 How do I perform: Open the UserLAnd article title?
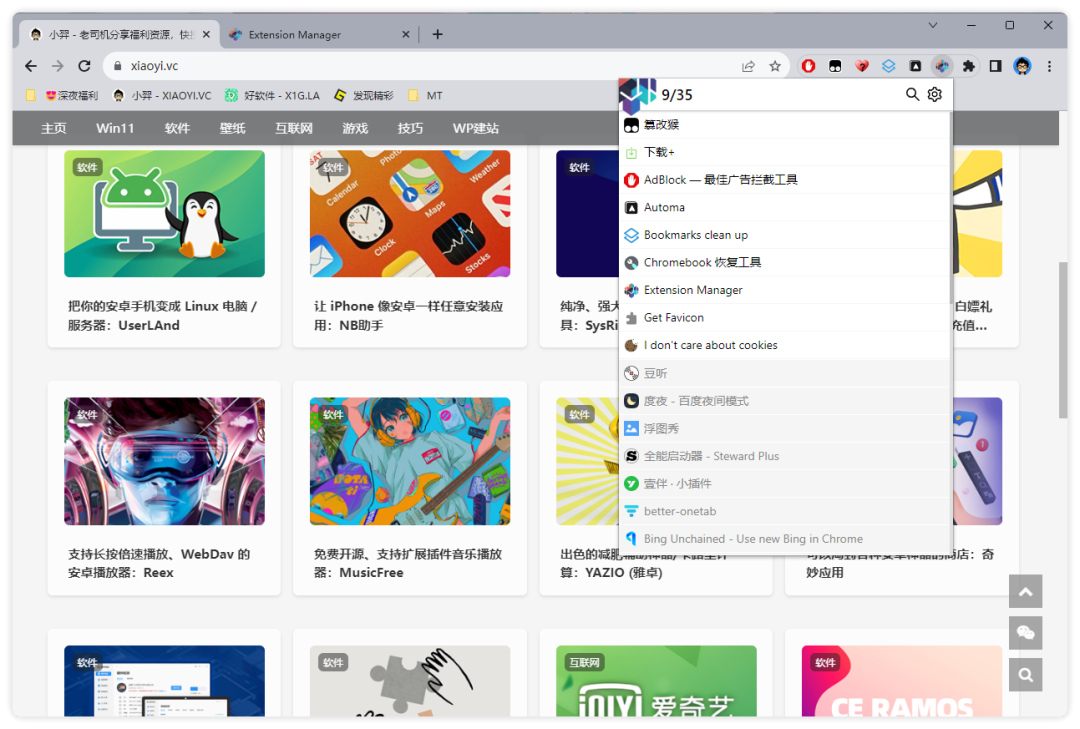click(x=163, y=316)
